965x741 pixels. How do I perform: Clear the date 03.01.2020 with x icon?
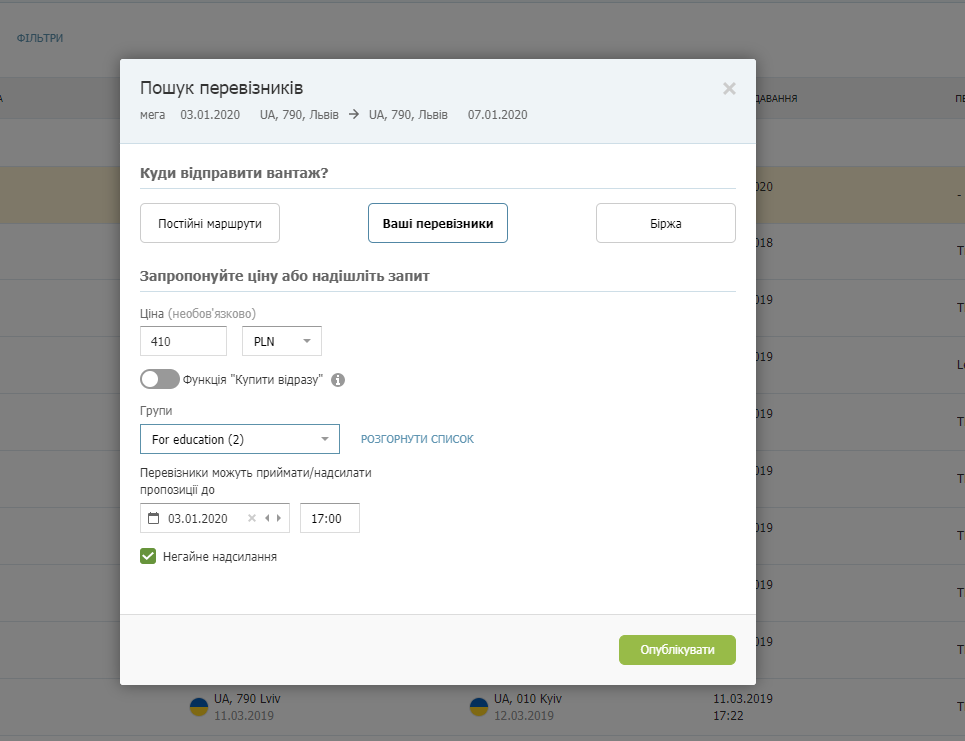[x=252, y=518]
